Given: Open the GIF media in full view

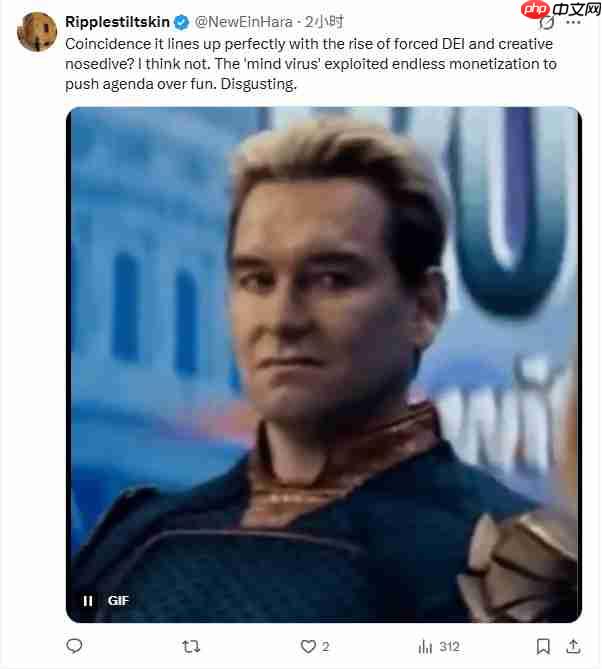Looking at the screenshot, I should 324,364.
